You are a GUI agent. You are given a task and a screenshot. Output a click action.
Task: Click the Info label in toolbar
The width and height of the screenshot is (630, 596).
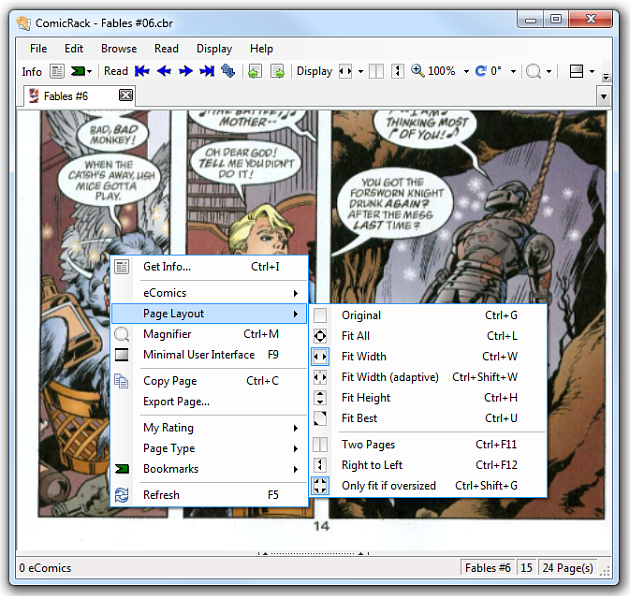32,72
